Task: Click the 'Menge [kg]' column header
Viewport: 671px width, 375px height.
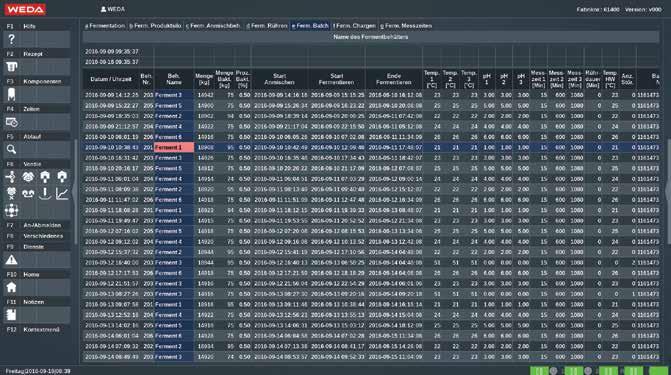Action: (x=204, y=79)
